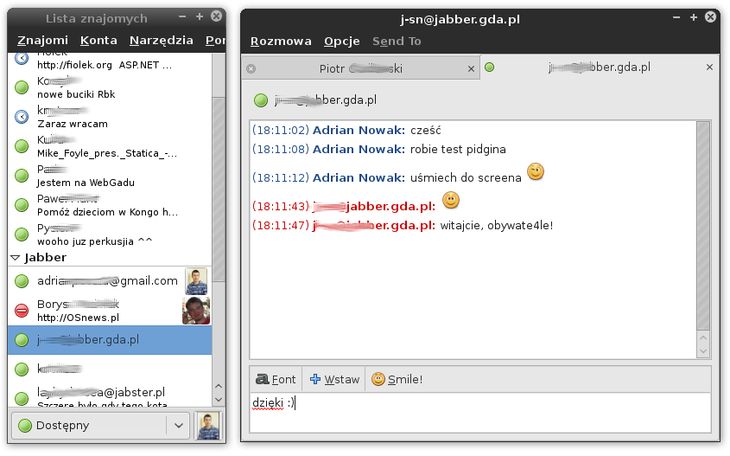Click the away clock icon beside 'Zaraz wracam'
Image resolution: width=730 pixels, height=456 pixels.
21,116
